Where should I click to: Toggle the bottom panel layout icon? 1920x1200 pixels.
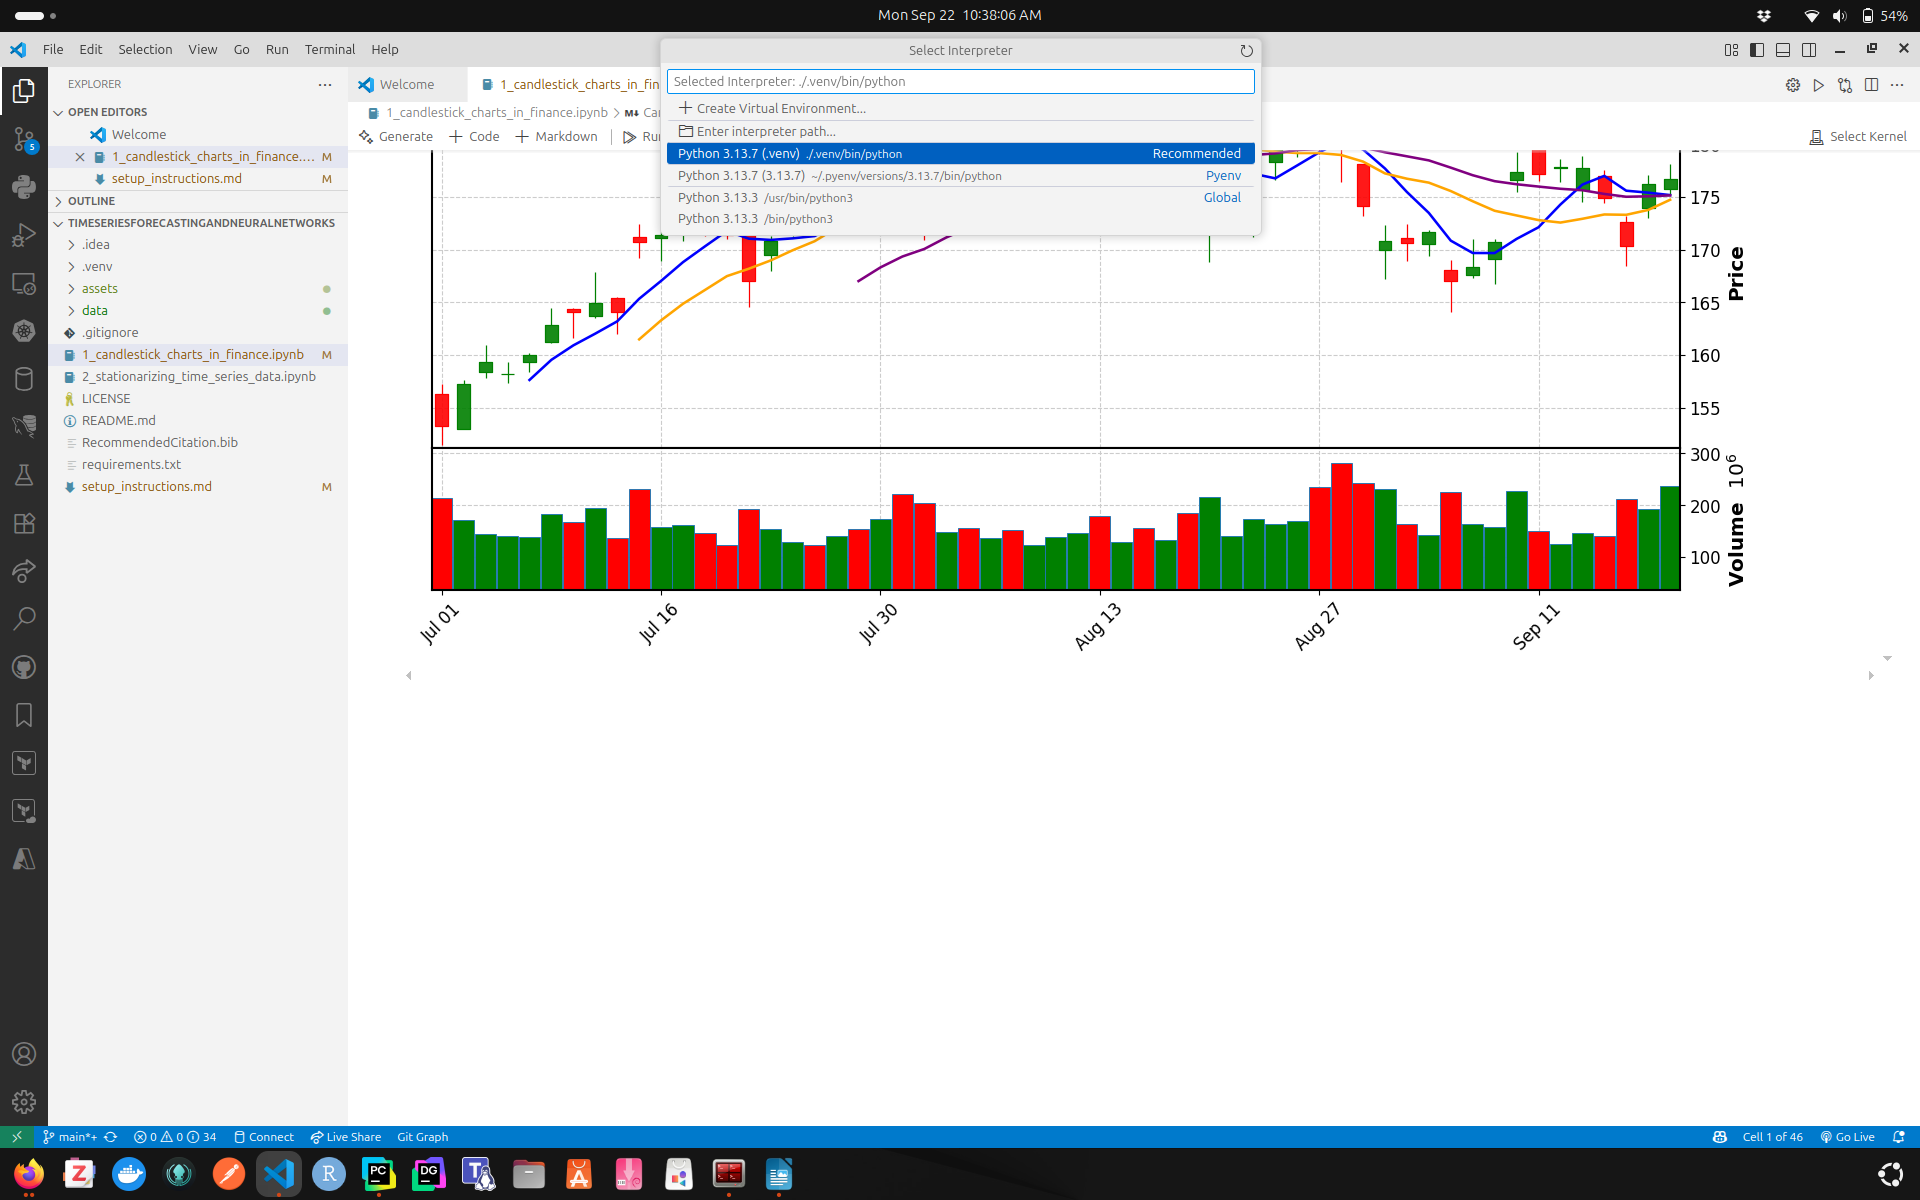[1783, 50]
